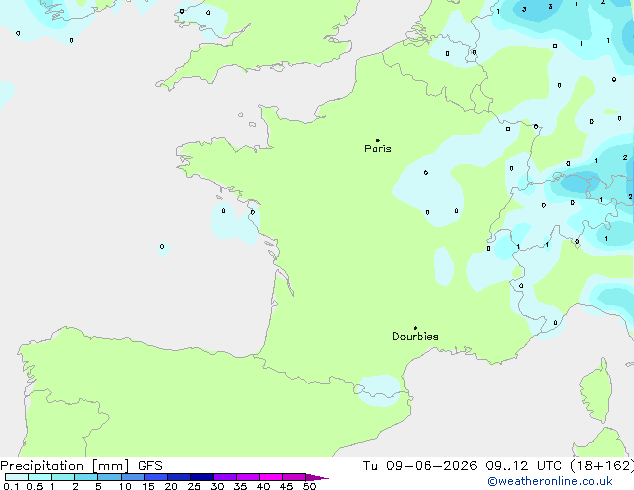The height and width of the screenshot is (490, 634).
Task: Click the '35' legend scale label
Action: (240, 486)
